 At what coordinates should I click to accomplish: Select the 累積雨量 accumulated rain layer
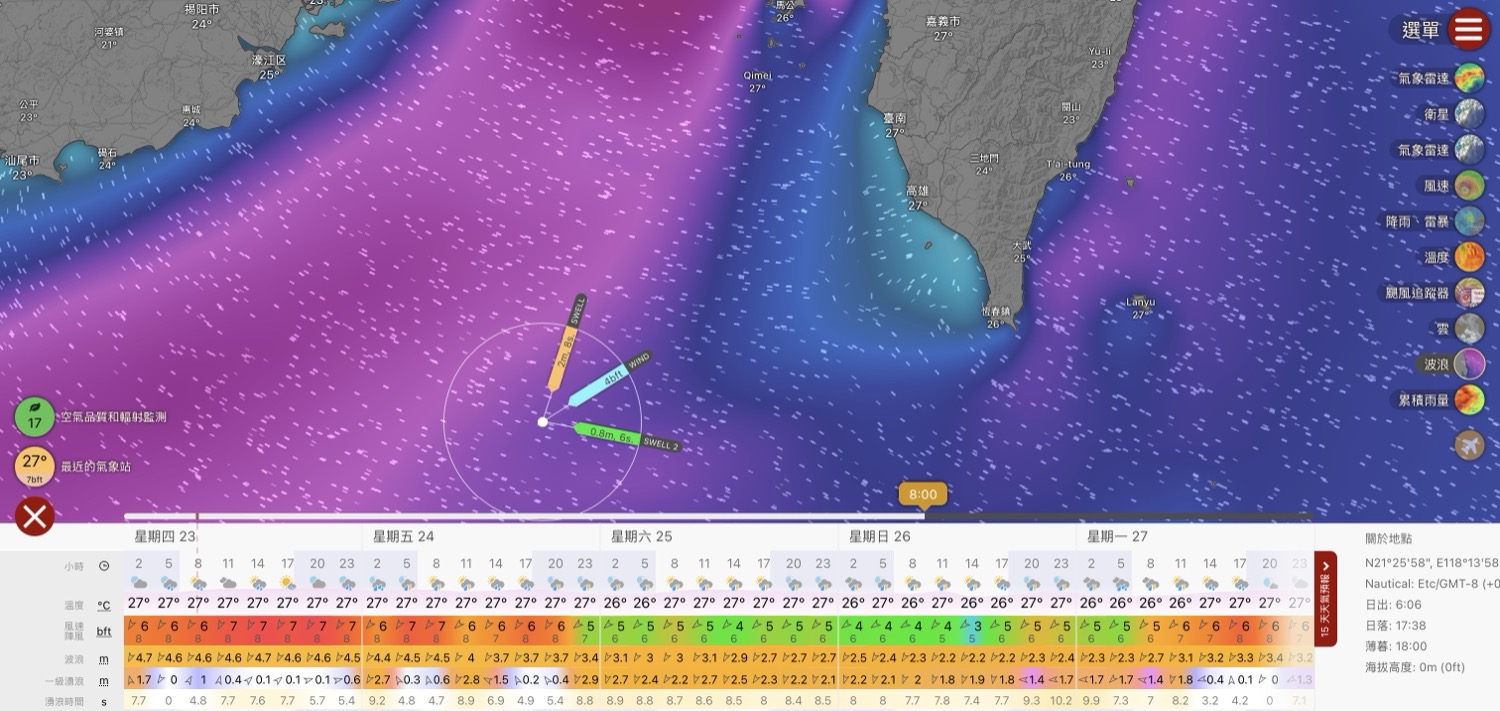[x=1469, y=400]
